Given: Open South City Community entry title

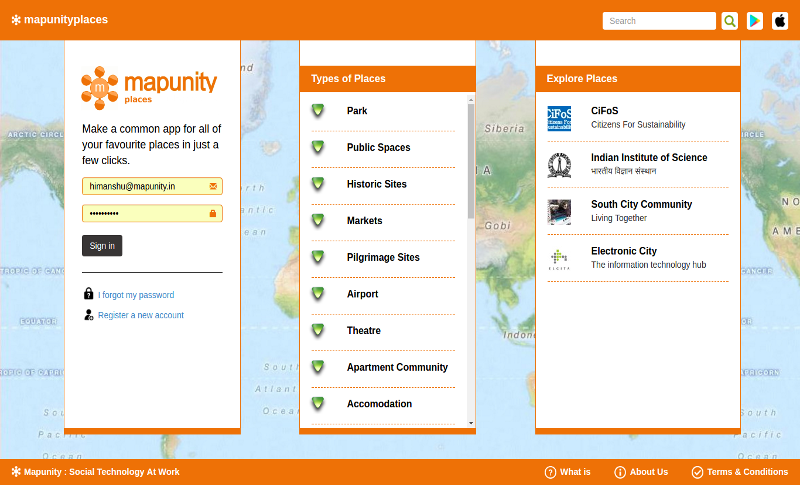Looking at the screenshot, I should click(x=641, y=205).
